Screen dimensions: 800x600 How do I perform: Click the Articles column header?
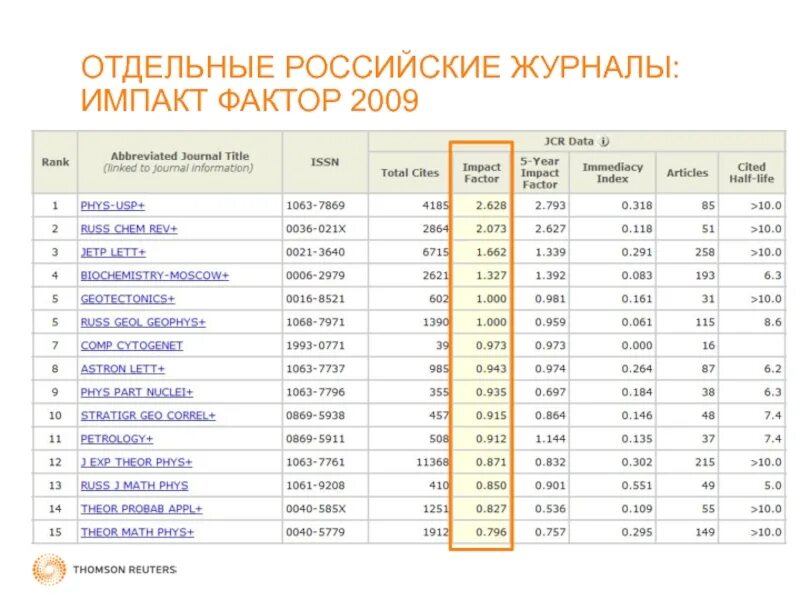[x=687, y=173]
